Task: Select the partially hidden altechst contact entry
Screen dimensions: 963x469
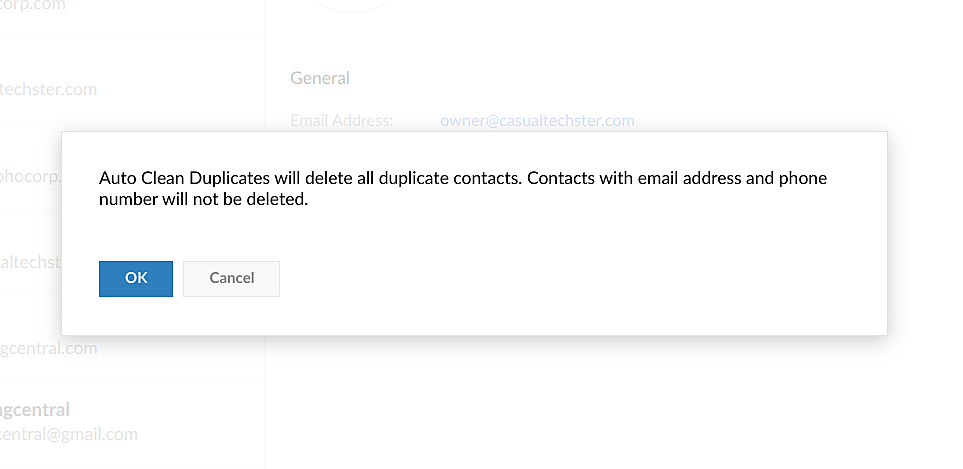Action: (x=30, y=262)
